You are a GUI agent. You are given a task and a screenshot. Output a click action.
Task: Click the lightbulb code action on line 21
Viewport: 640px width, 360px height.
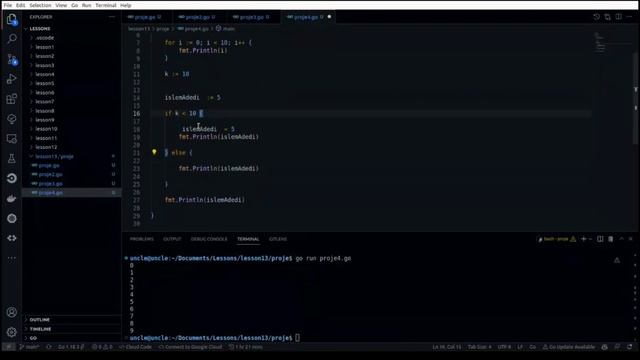[154, 152]
